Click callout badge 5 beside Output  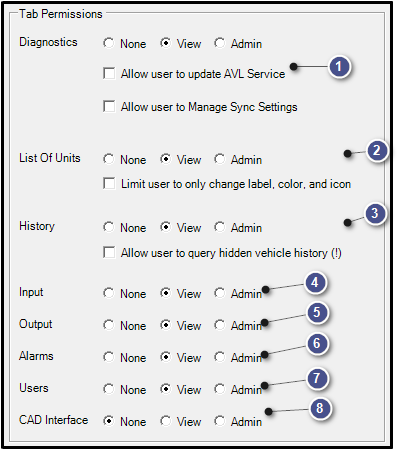[317, 312]
